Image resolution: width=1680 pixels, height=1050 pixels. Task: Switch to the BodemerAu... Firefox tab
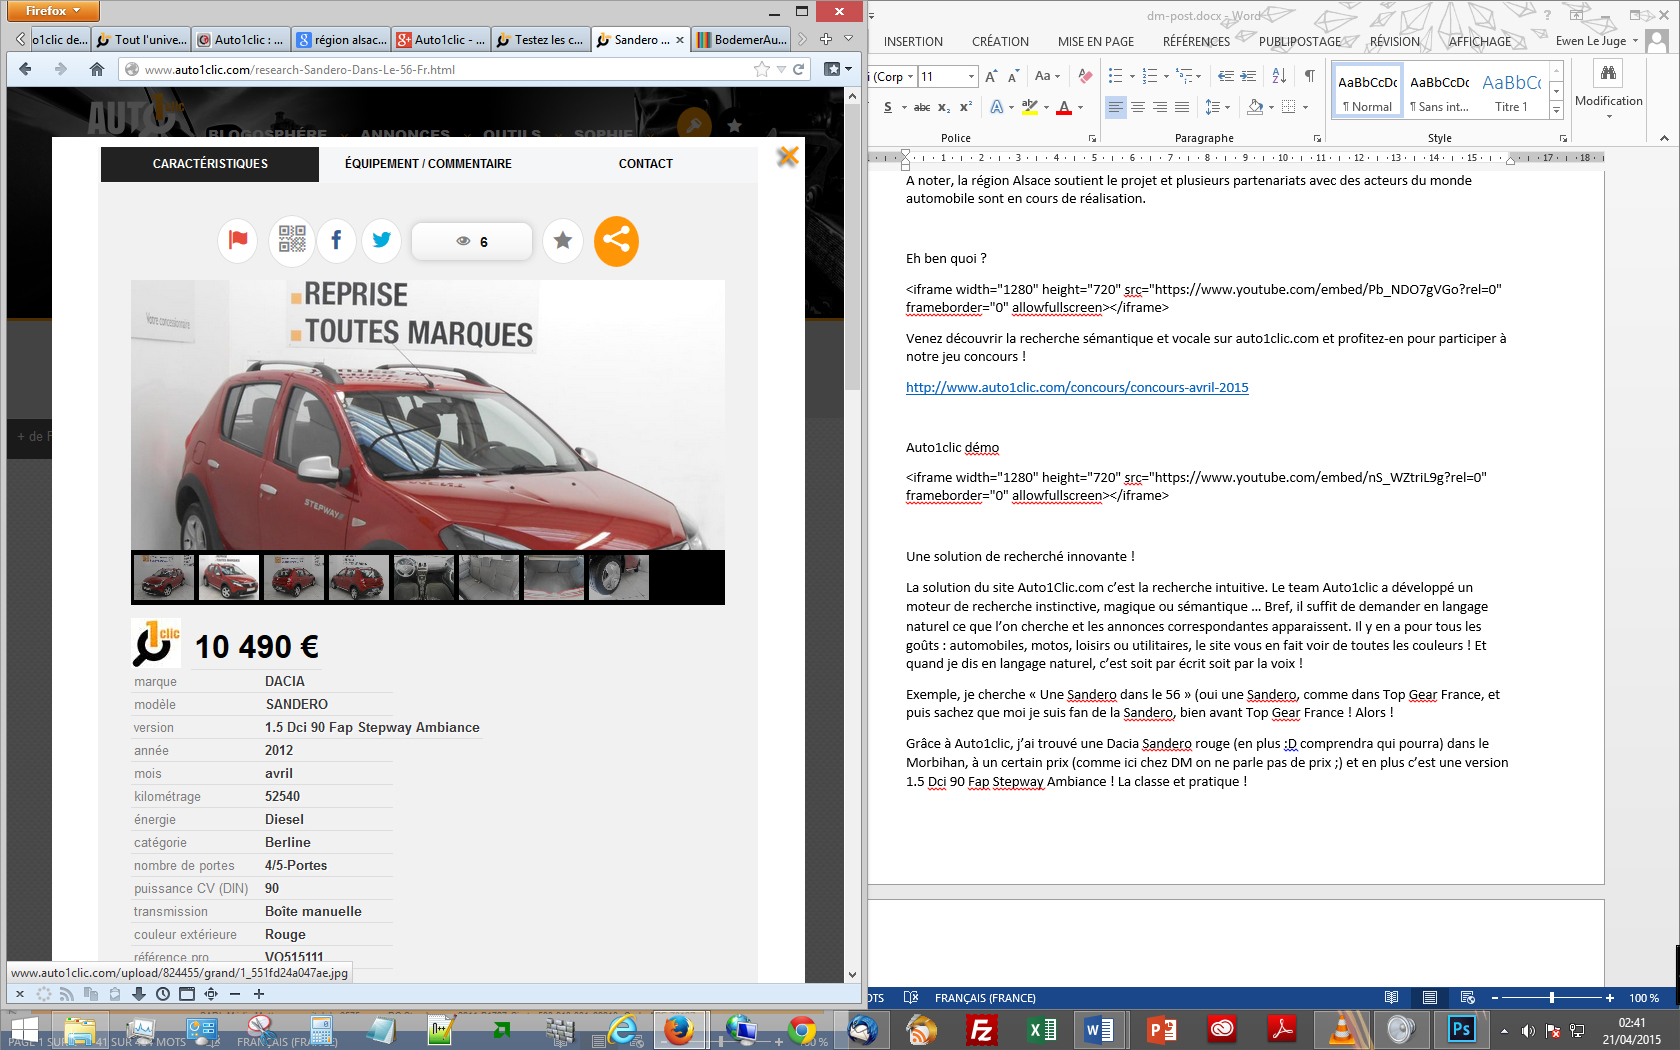tap(740, 40)
